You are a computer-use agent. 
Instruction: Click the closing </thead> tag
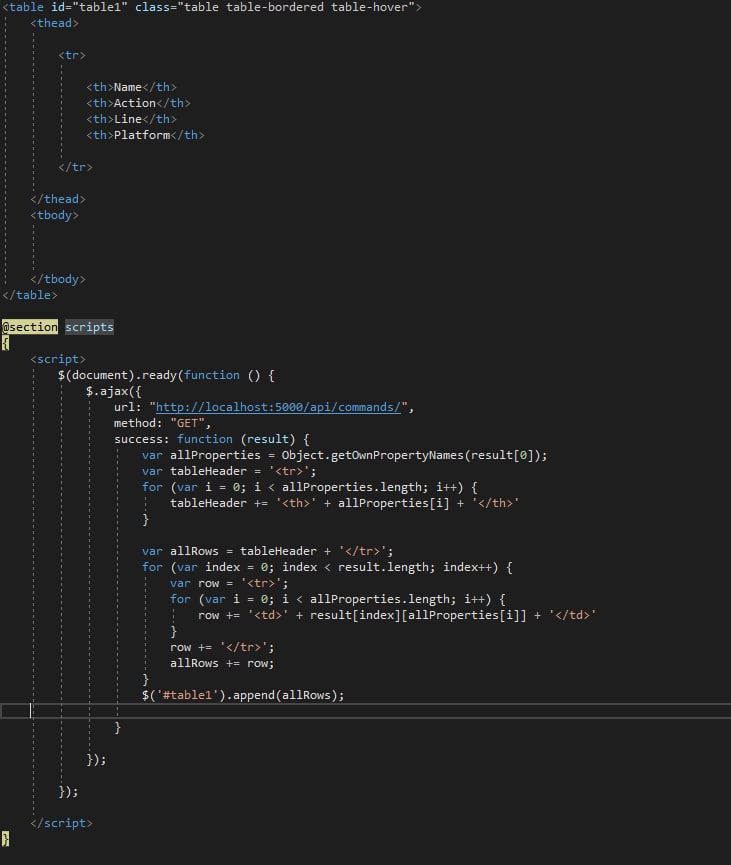[58, 199]
